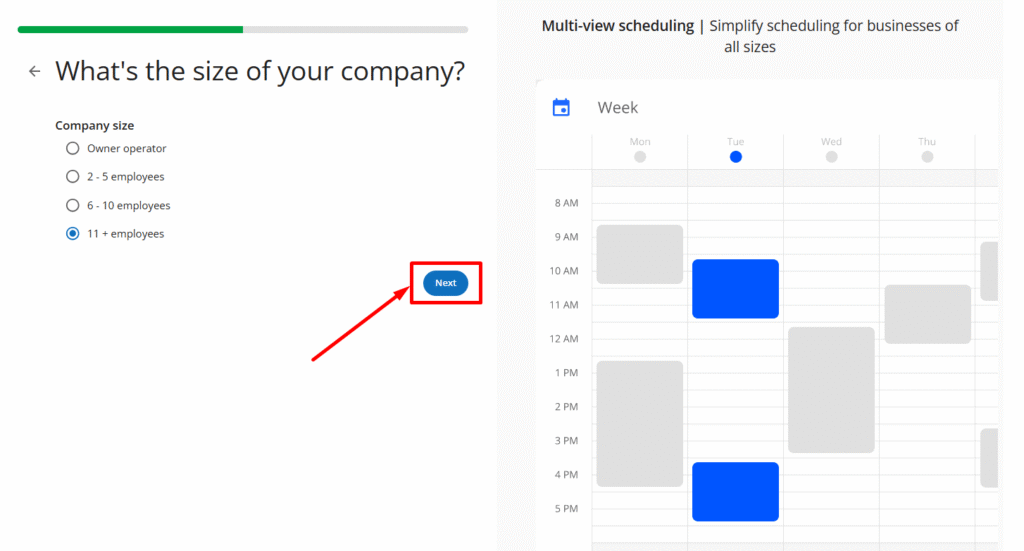Click the Wed day column header
Image resolution: width=1024 pixels, height=551 pixels.
pyautogui.click(x=831, y=142)
